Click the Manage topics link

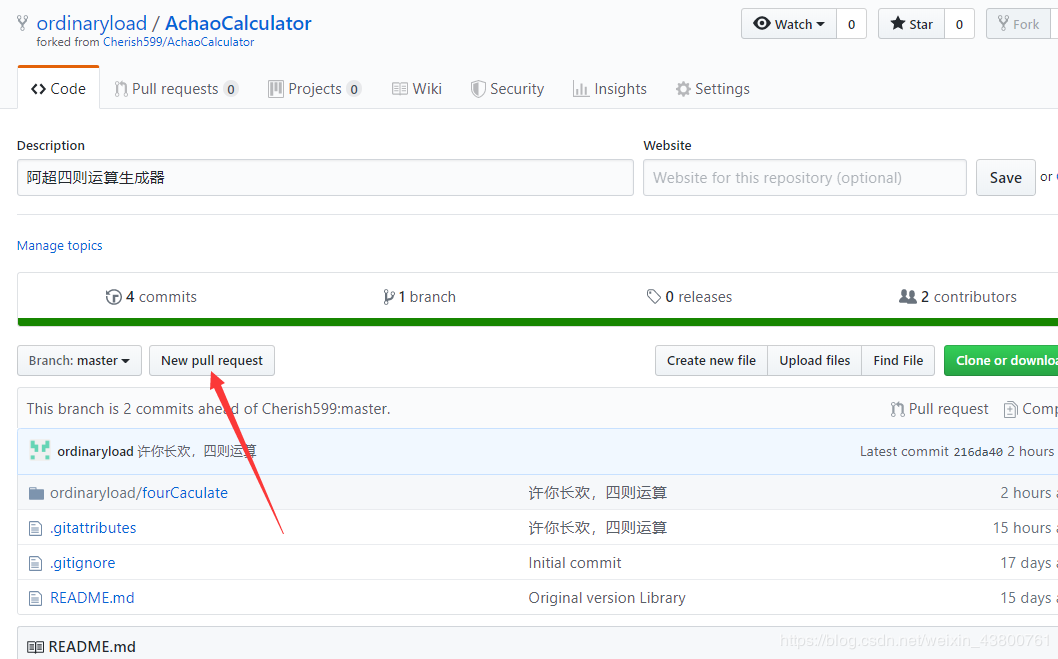(59, 246)
